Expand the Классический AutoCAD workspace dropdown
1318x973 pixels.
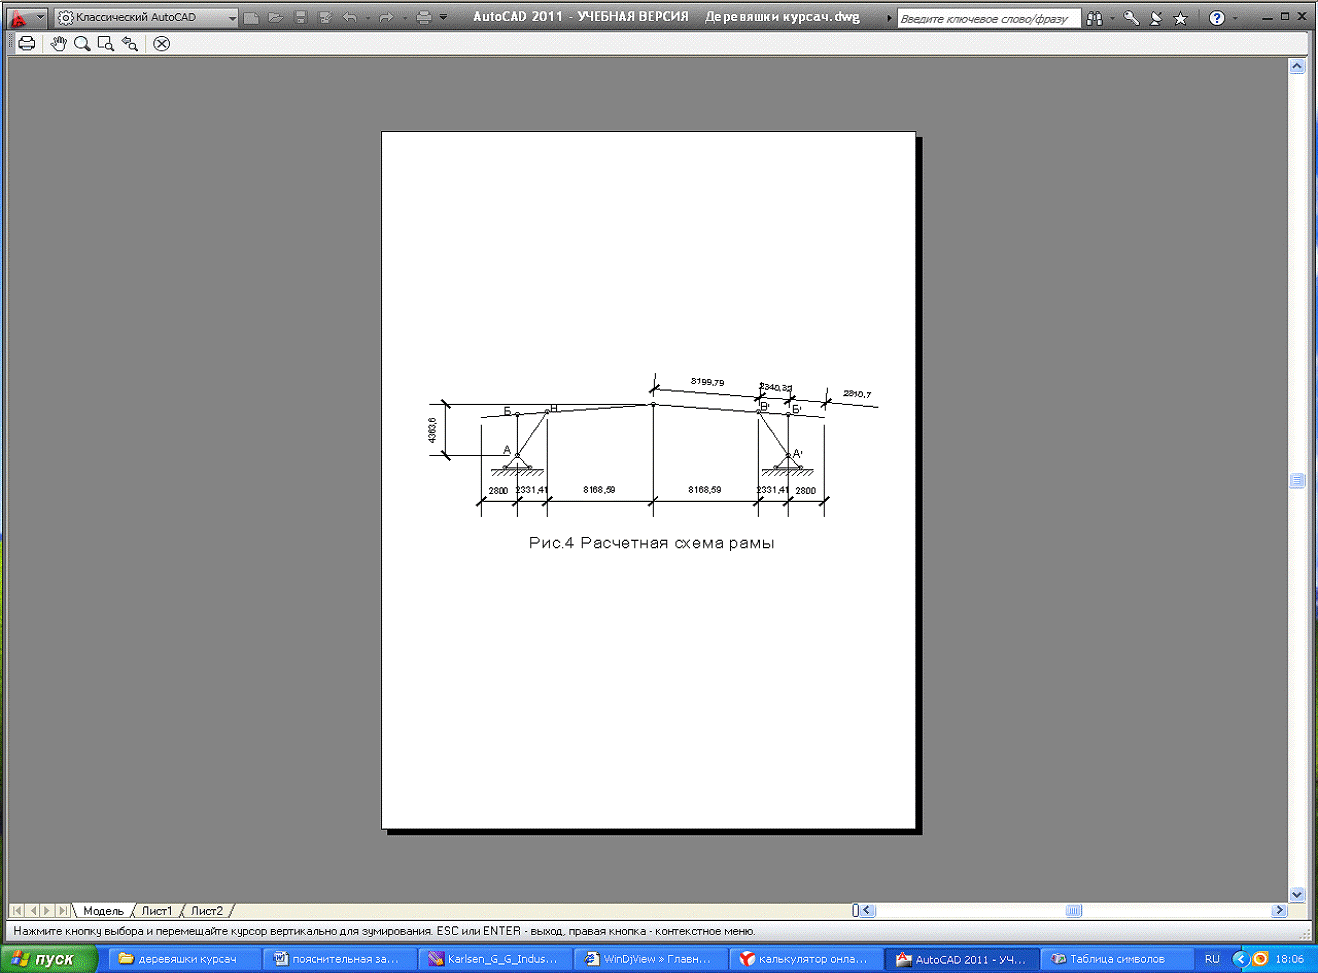click(232, 18)
